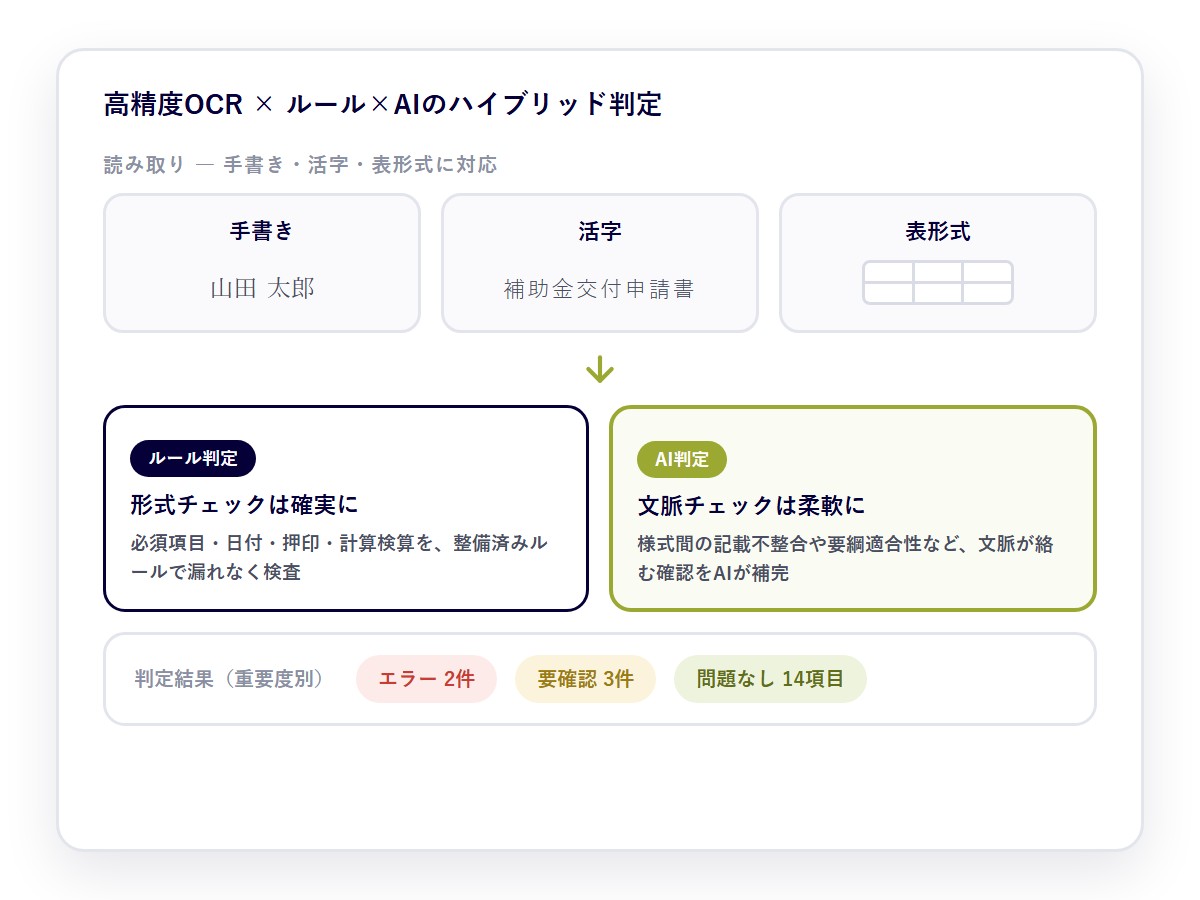Image resolution: width=1200 pixels, height=900 pixels.
Task: Click the description starting 様式間の記載不整合
Action: click(846, 558)
